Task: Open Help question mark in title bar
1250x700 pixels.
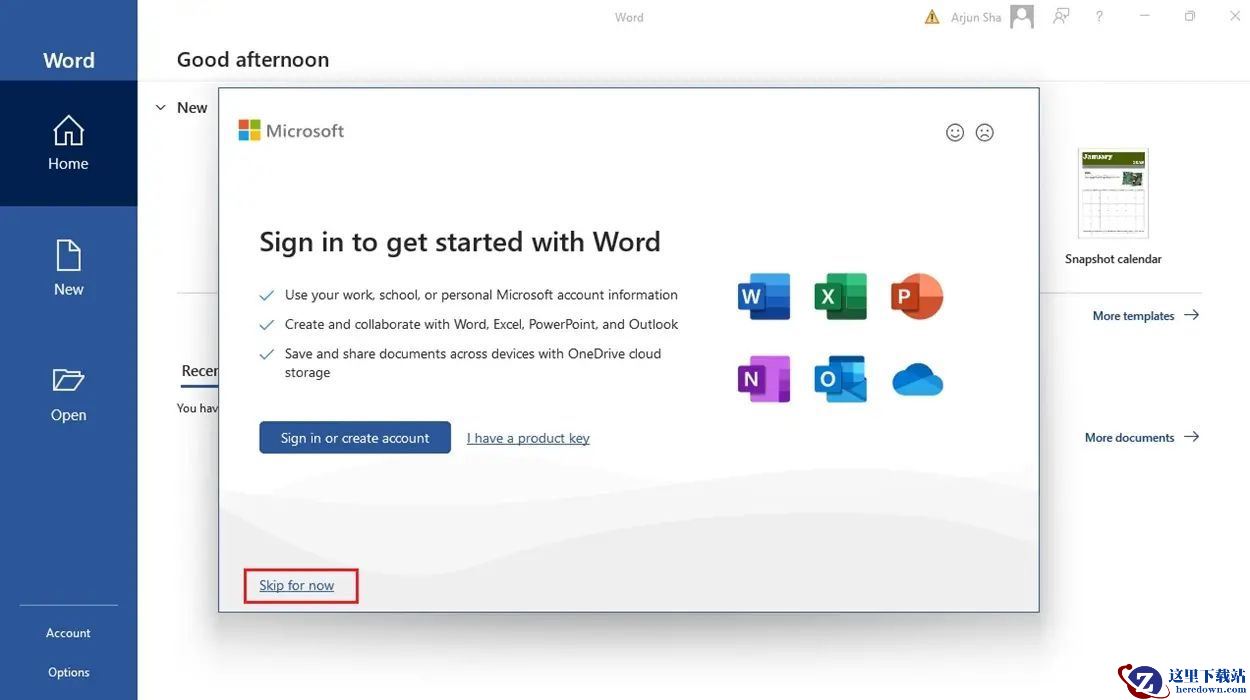Action: [1099, 16]
